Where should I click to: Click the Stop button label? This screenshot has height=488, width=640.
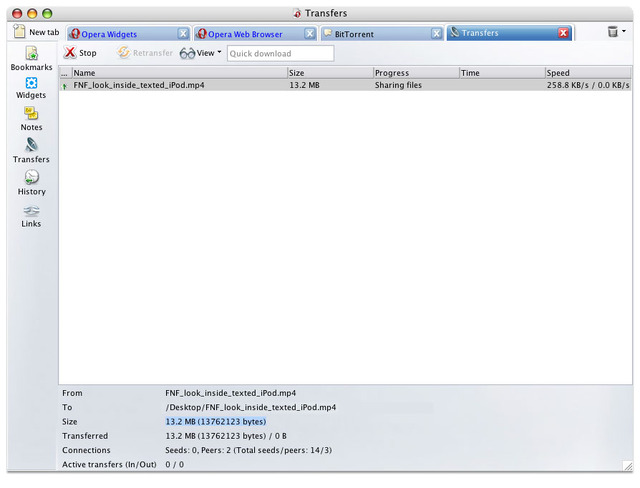tap(88, 53)
